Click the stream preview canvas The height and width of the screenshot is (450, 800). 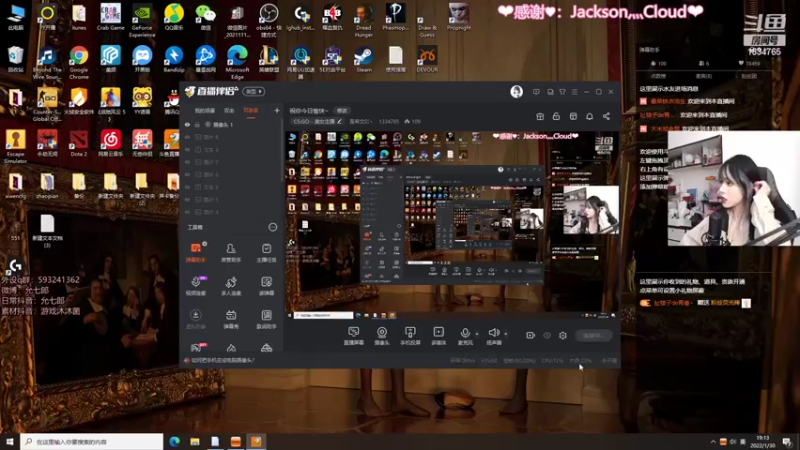point(452,225)
